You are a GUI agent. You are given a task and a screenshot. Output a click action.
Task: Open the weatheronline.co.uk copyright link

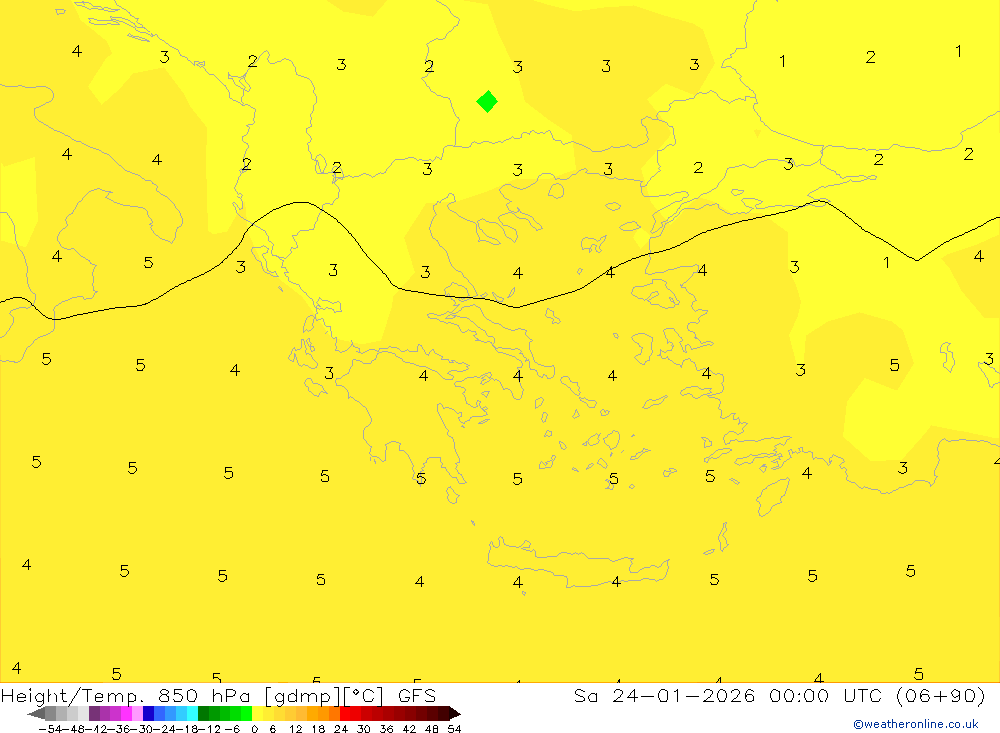click(916, 724)
